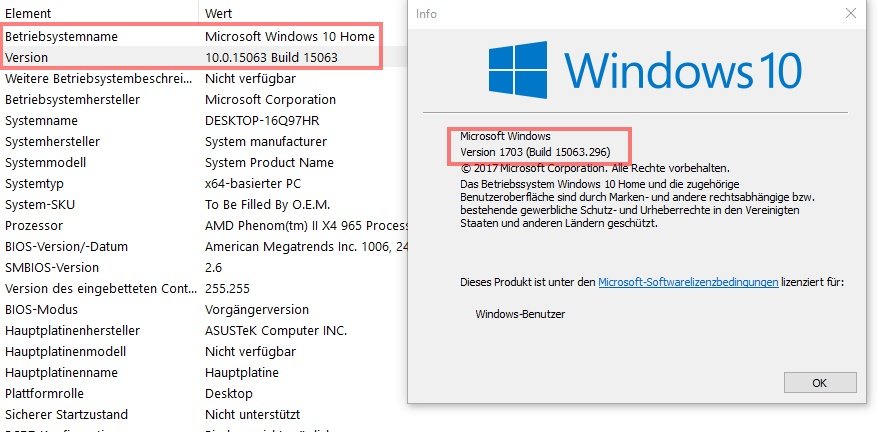Close the Info dialog with X

(851, 13)
